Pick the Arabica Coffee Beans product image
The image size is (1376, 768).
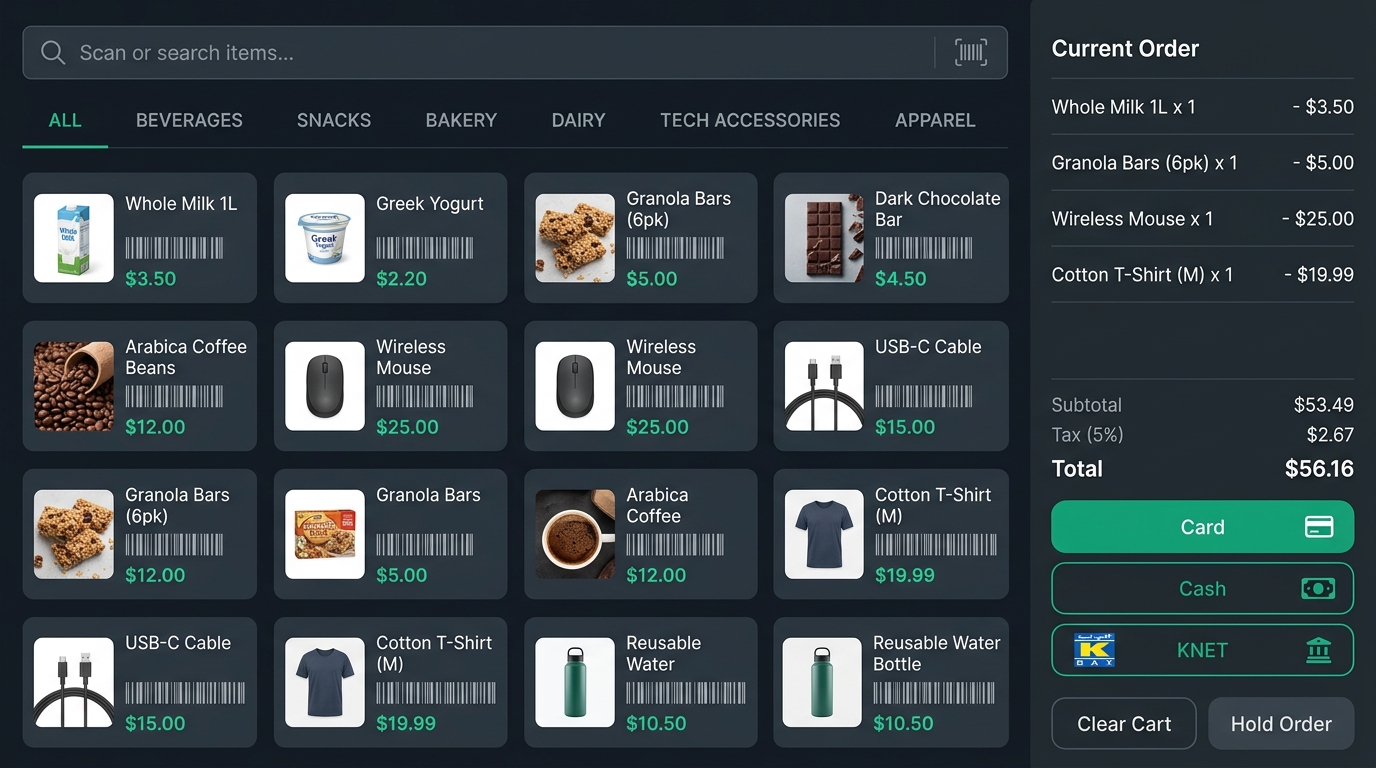pos(74,386)
